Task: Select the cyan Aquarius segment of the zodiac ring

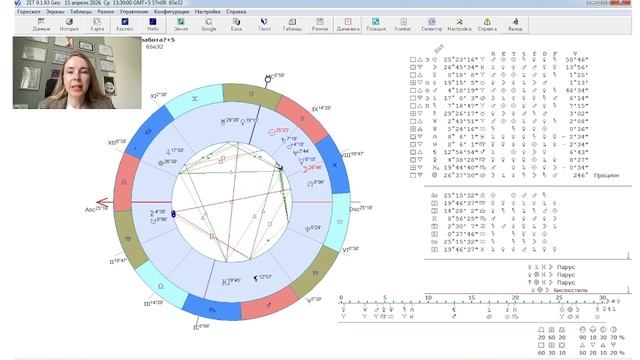Action: 340,222
